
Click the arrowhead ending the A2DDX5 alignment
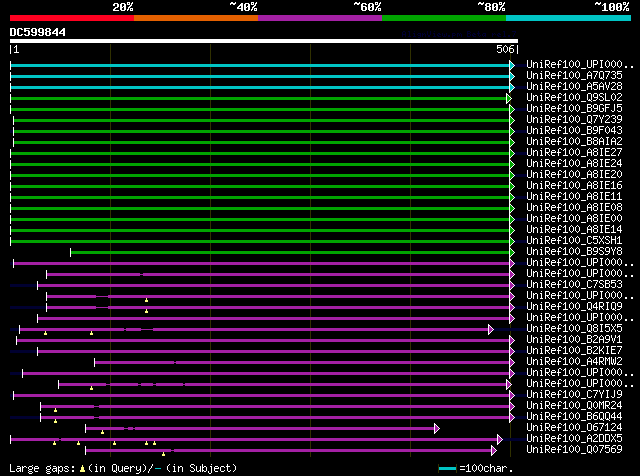pyautogui.click(x=500, y=439)
